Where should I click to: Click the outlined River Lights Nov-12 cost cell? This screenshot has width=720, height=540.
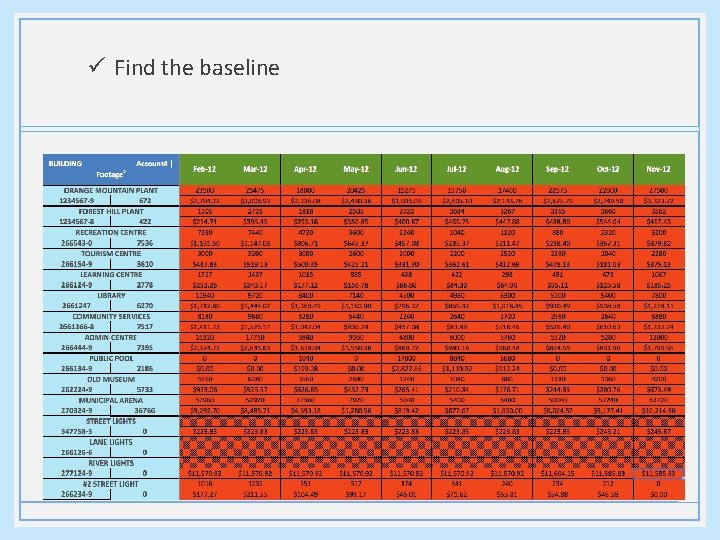tap(658, 473)
